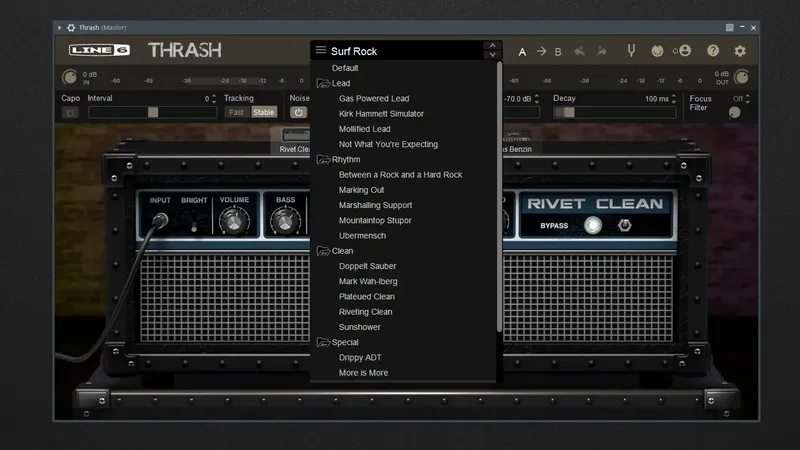Toggle the Capo power button
This screenshot has width=800, height=450.
(70, 113)
